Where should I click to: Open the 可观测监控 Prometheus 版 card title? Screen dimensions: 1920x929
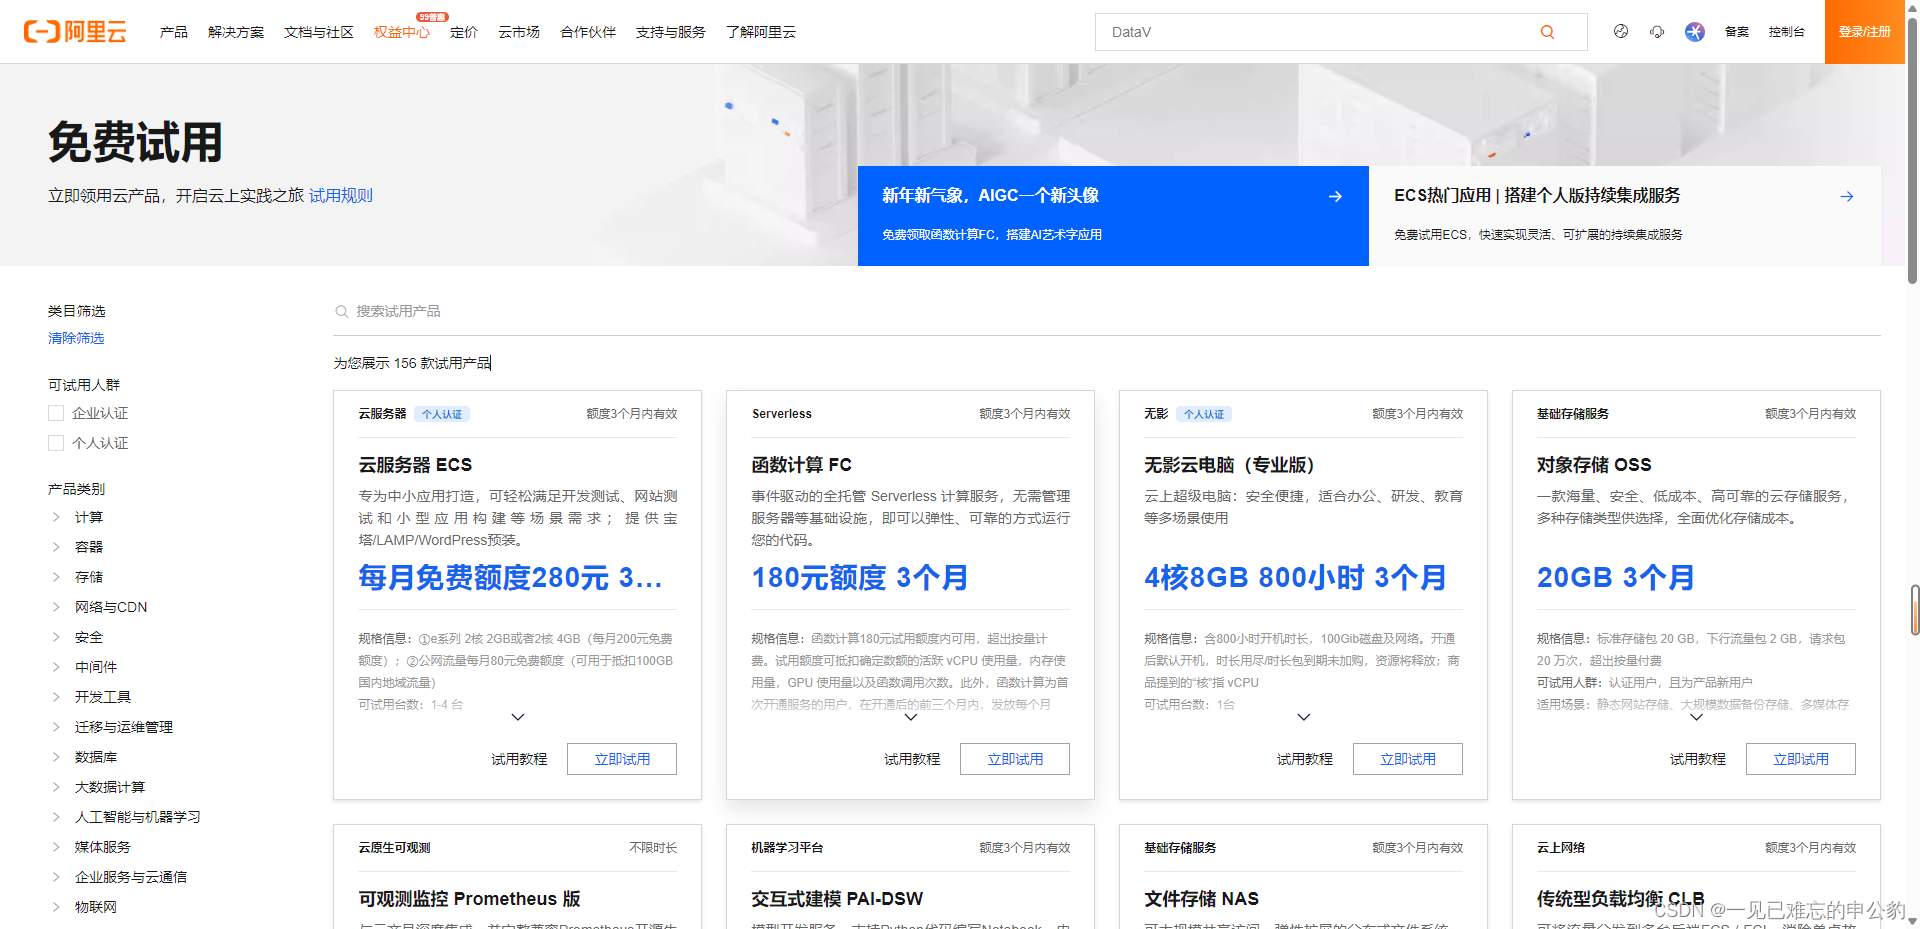470,899
